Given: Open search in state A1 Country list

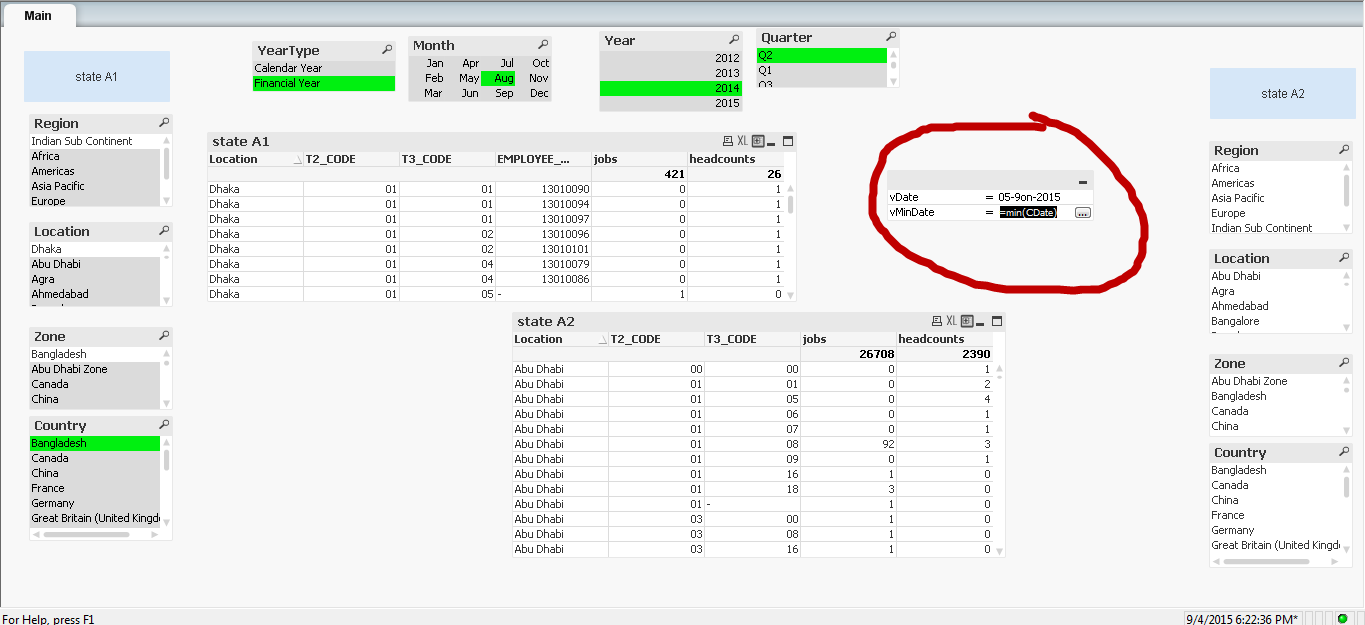Looking at the screenshot, I should 164,425.
